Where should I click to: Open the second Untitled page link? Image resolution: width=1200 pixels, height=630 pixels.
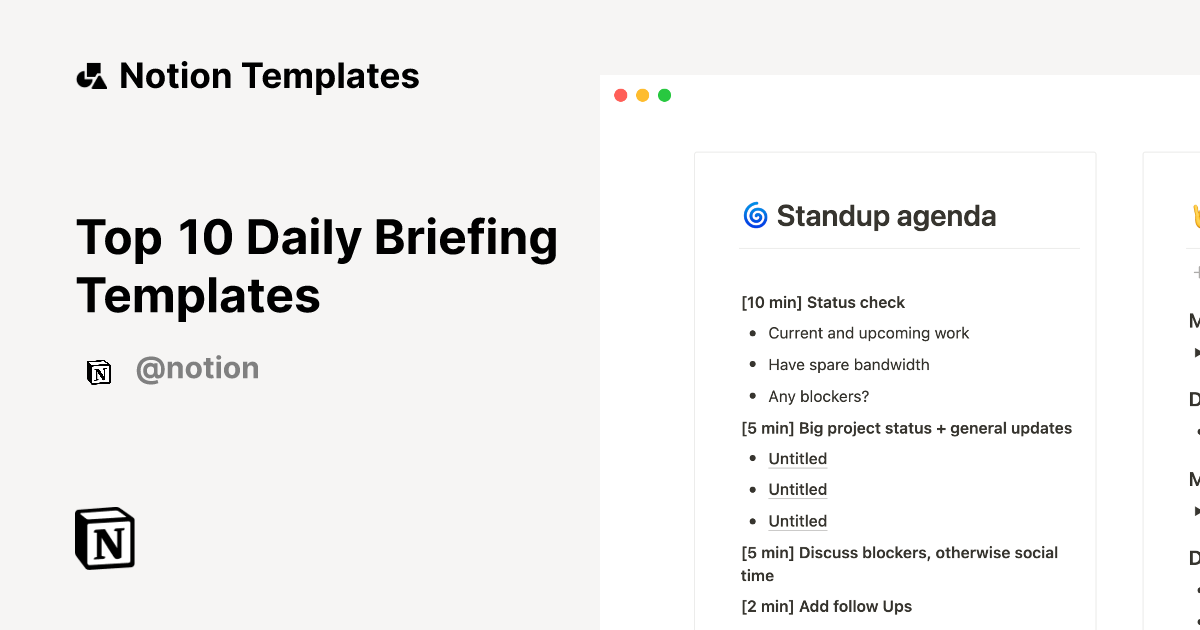(x=797, y=490)
